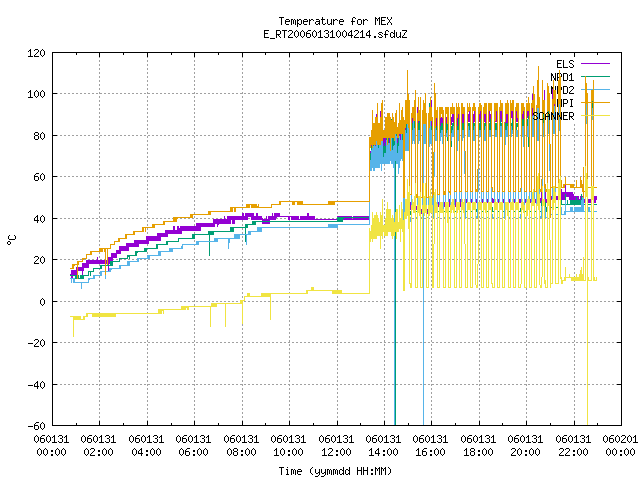
Task: Click the y-axis value 80
Action: (x=39, y=136)
